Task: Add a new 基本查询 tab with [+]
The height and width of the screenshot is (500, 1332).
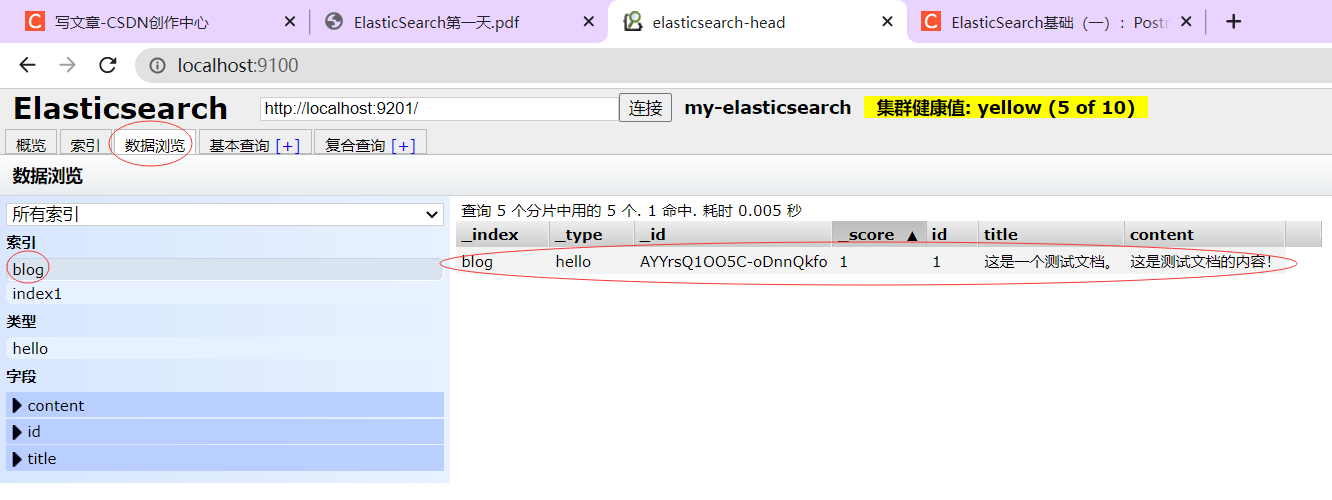Action: click(288, 145)
